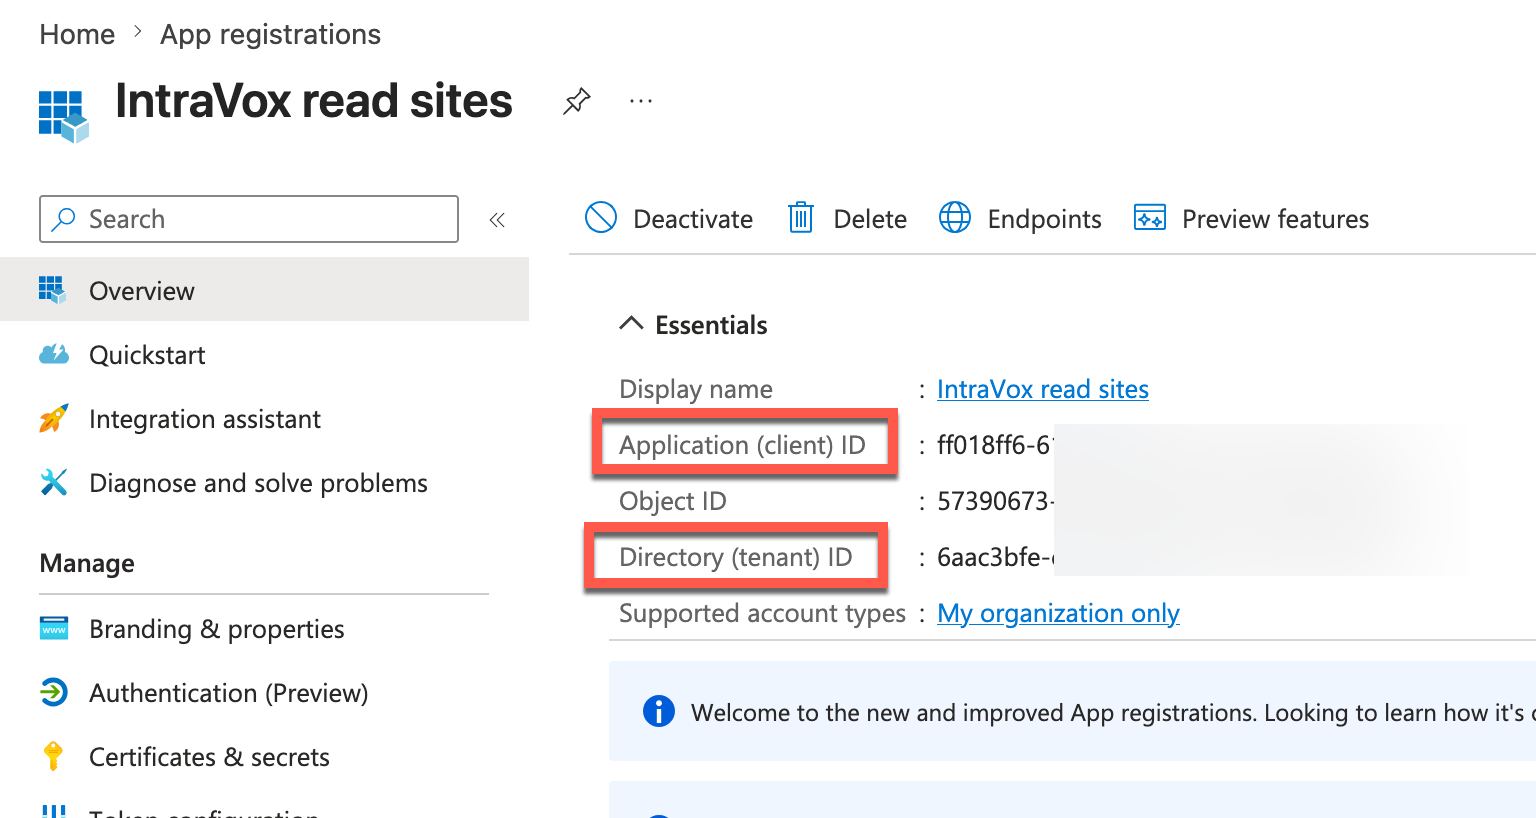Image resolution: width=1536 pixels, height=818 pixels.
Task: Collapse the sidebar with double chevron
Action: pos(497,220)
